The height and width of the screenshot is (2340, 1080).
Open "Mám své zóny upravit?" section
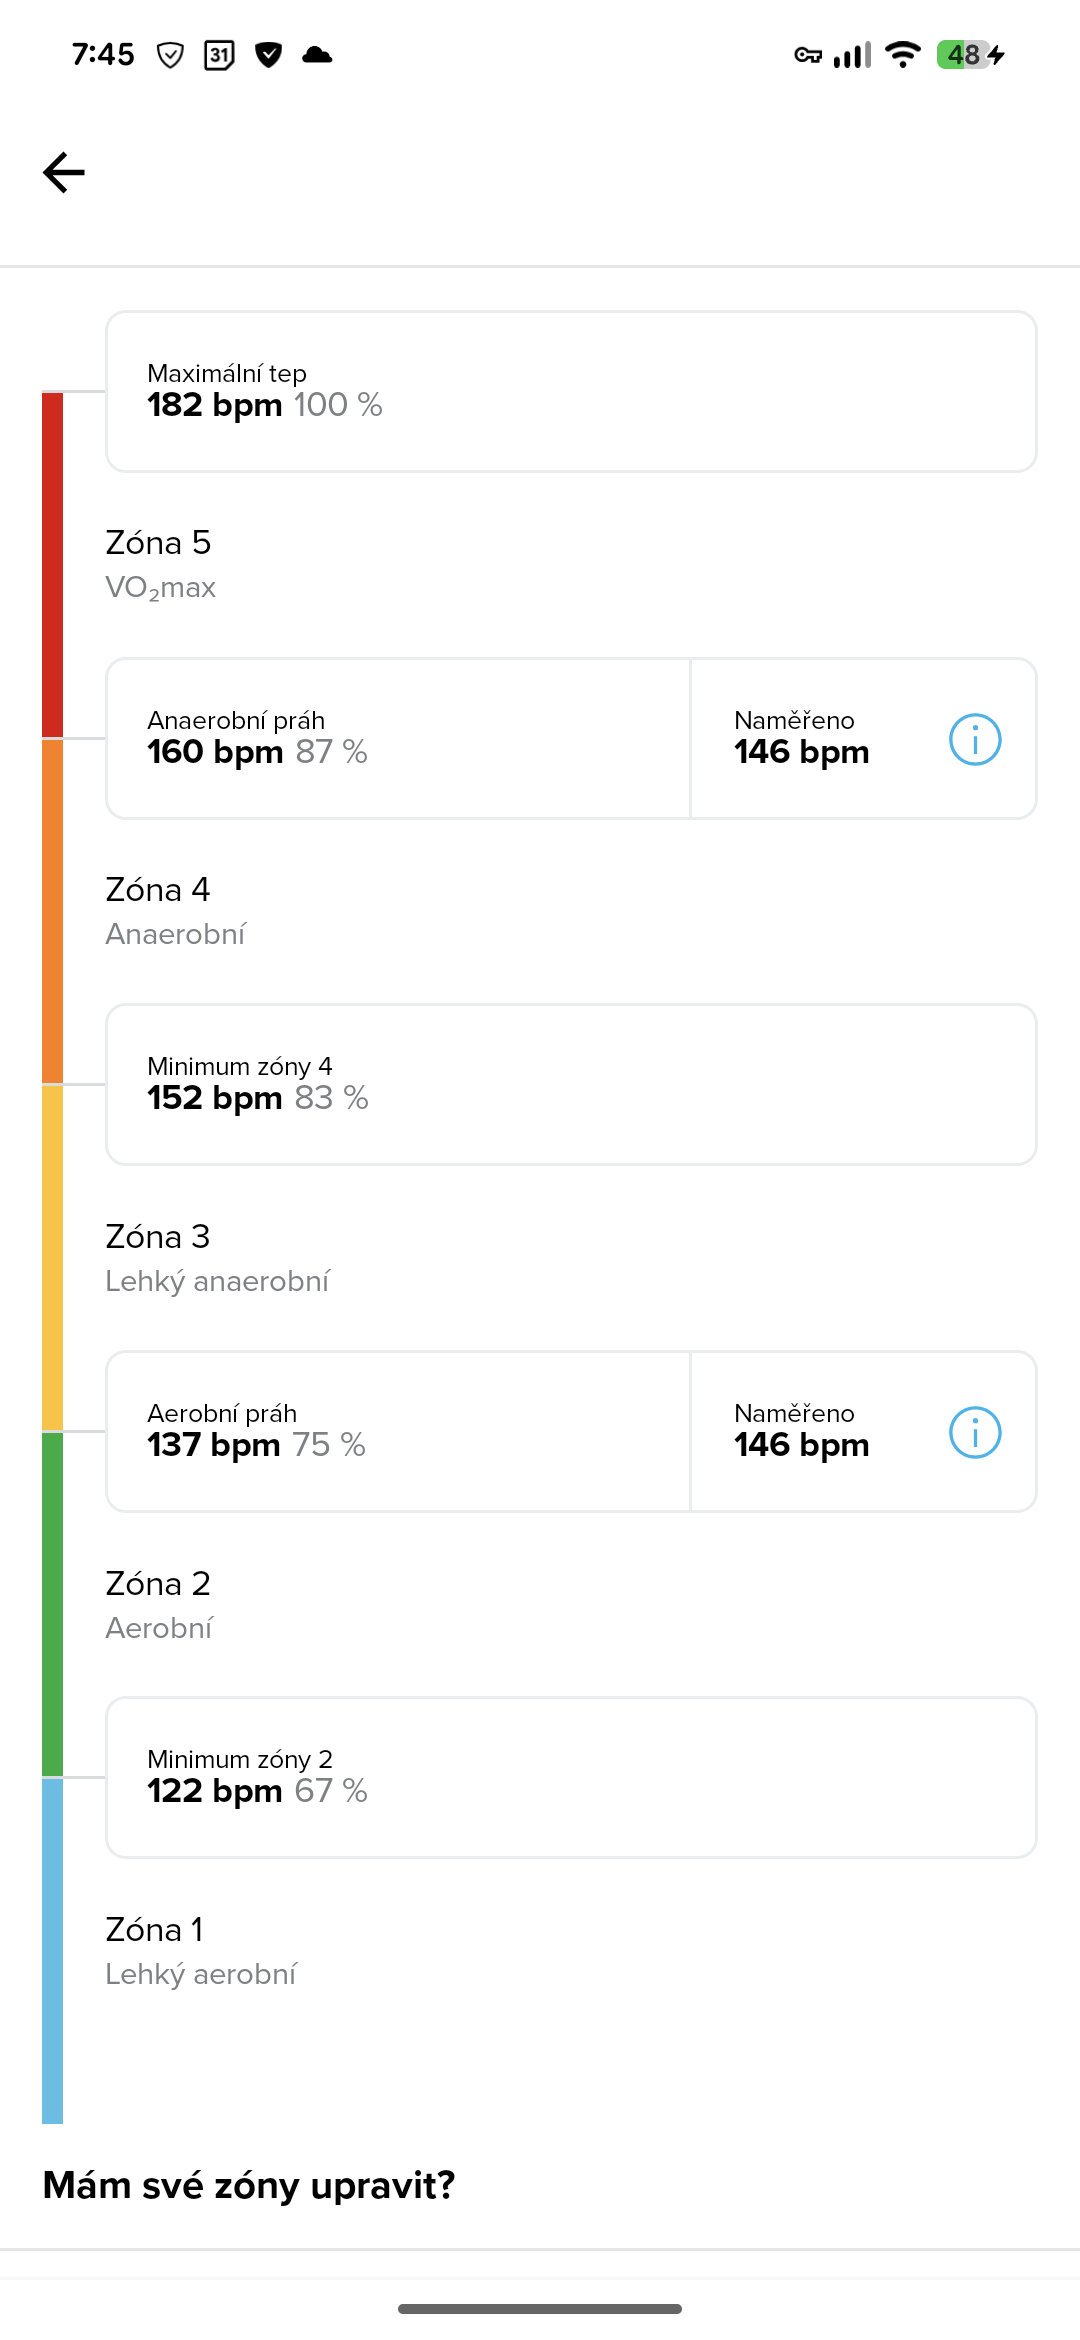click(249, 2185)
